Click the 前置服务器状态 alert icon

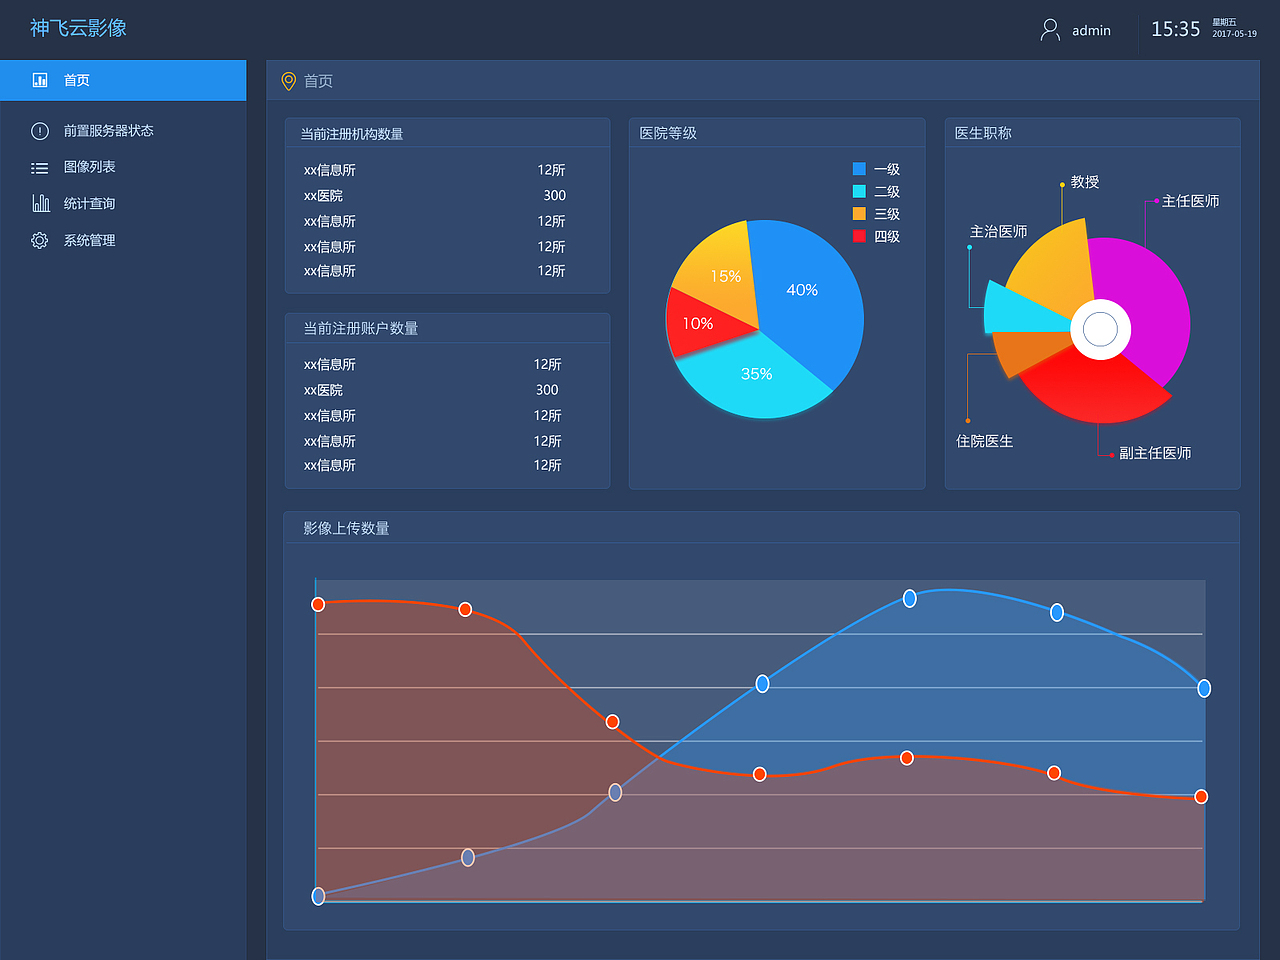point(40,131)
